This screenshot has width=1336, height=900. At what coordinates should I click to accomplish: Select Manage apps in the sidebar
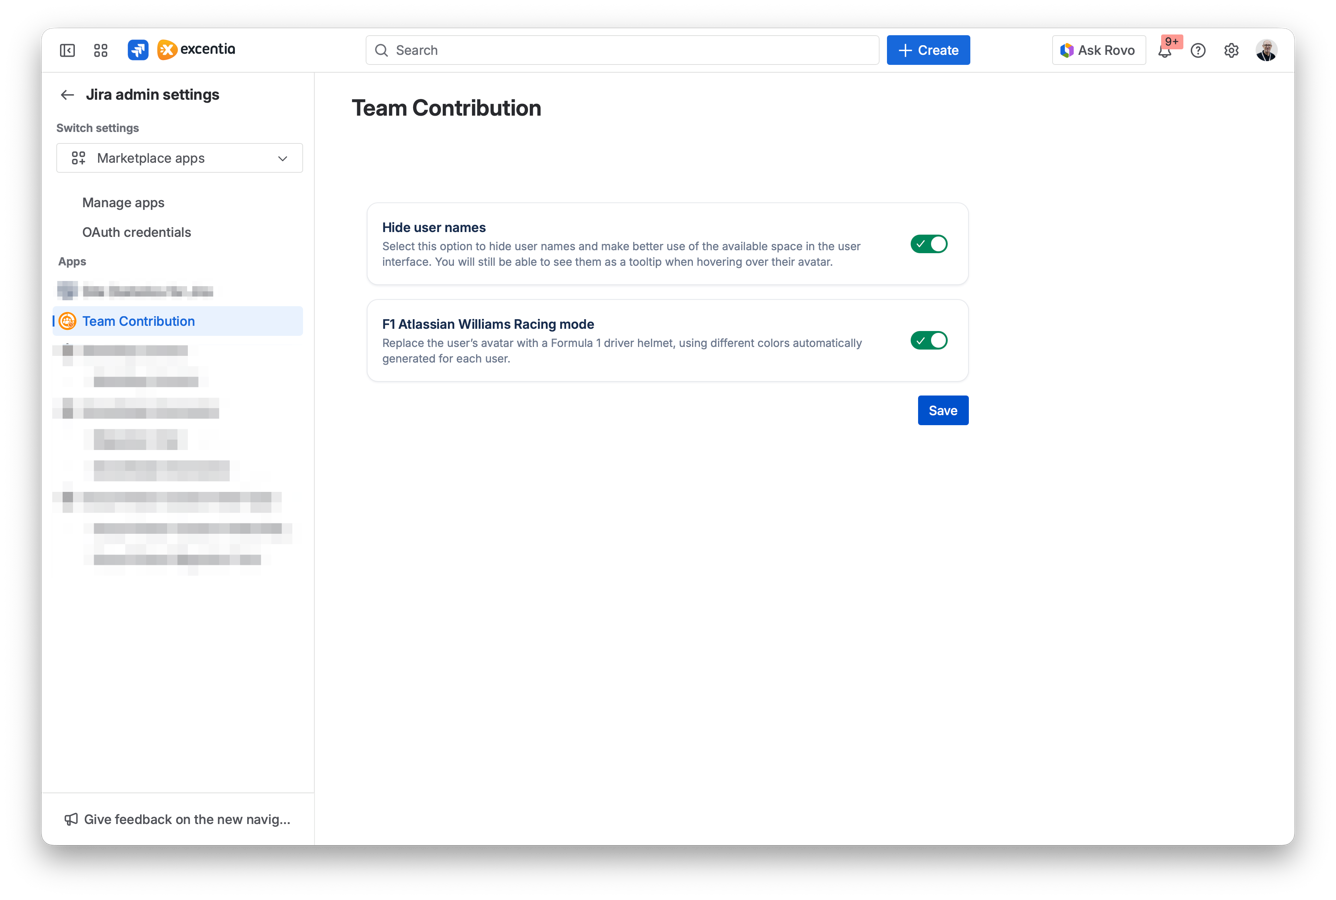coord(123,202)
